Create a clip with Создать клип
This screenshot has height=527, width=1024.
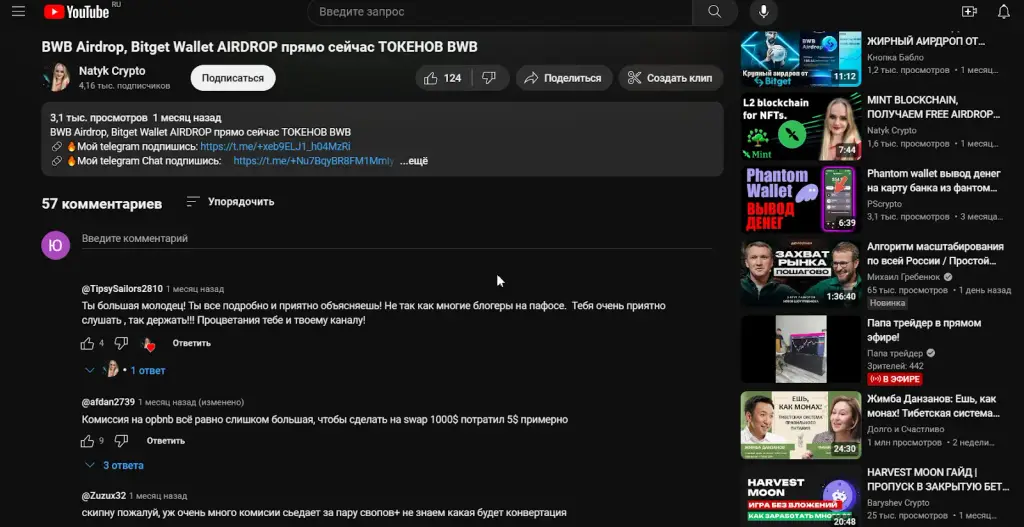click(x=671, y=78)
